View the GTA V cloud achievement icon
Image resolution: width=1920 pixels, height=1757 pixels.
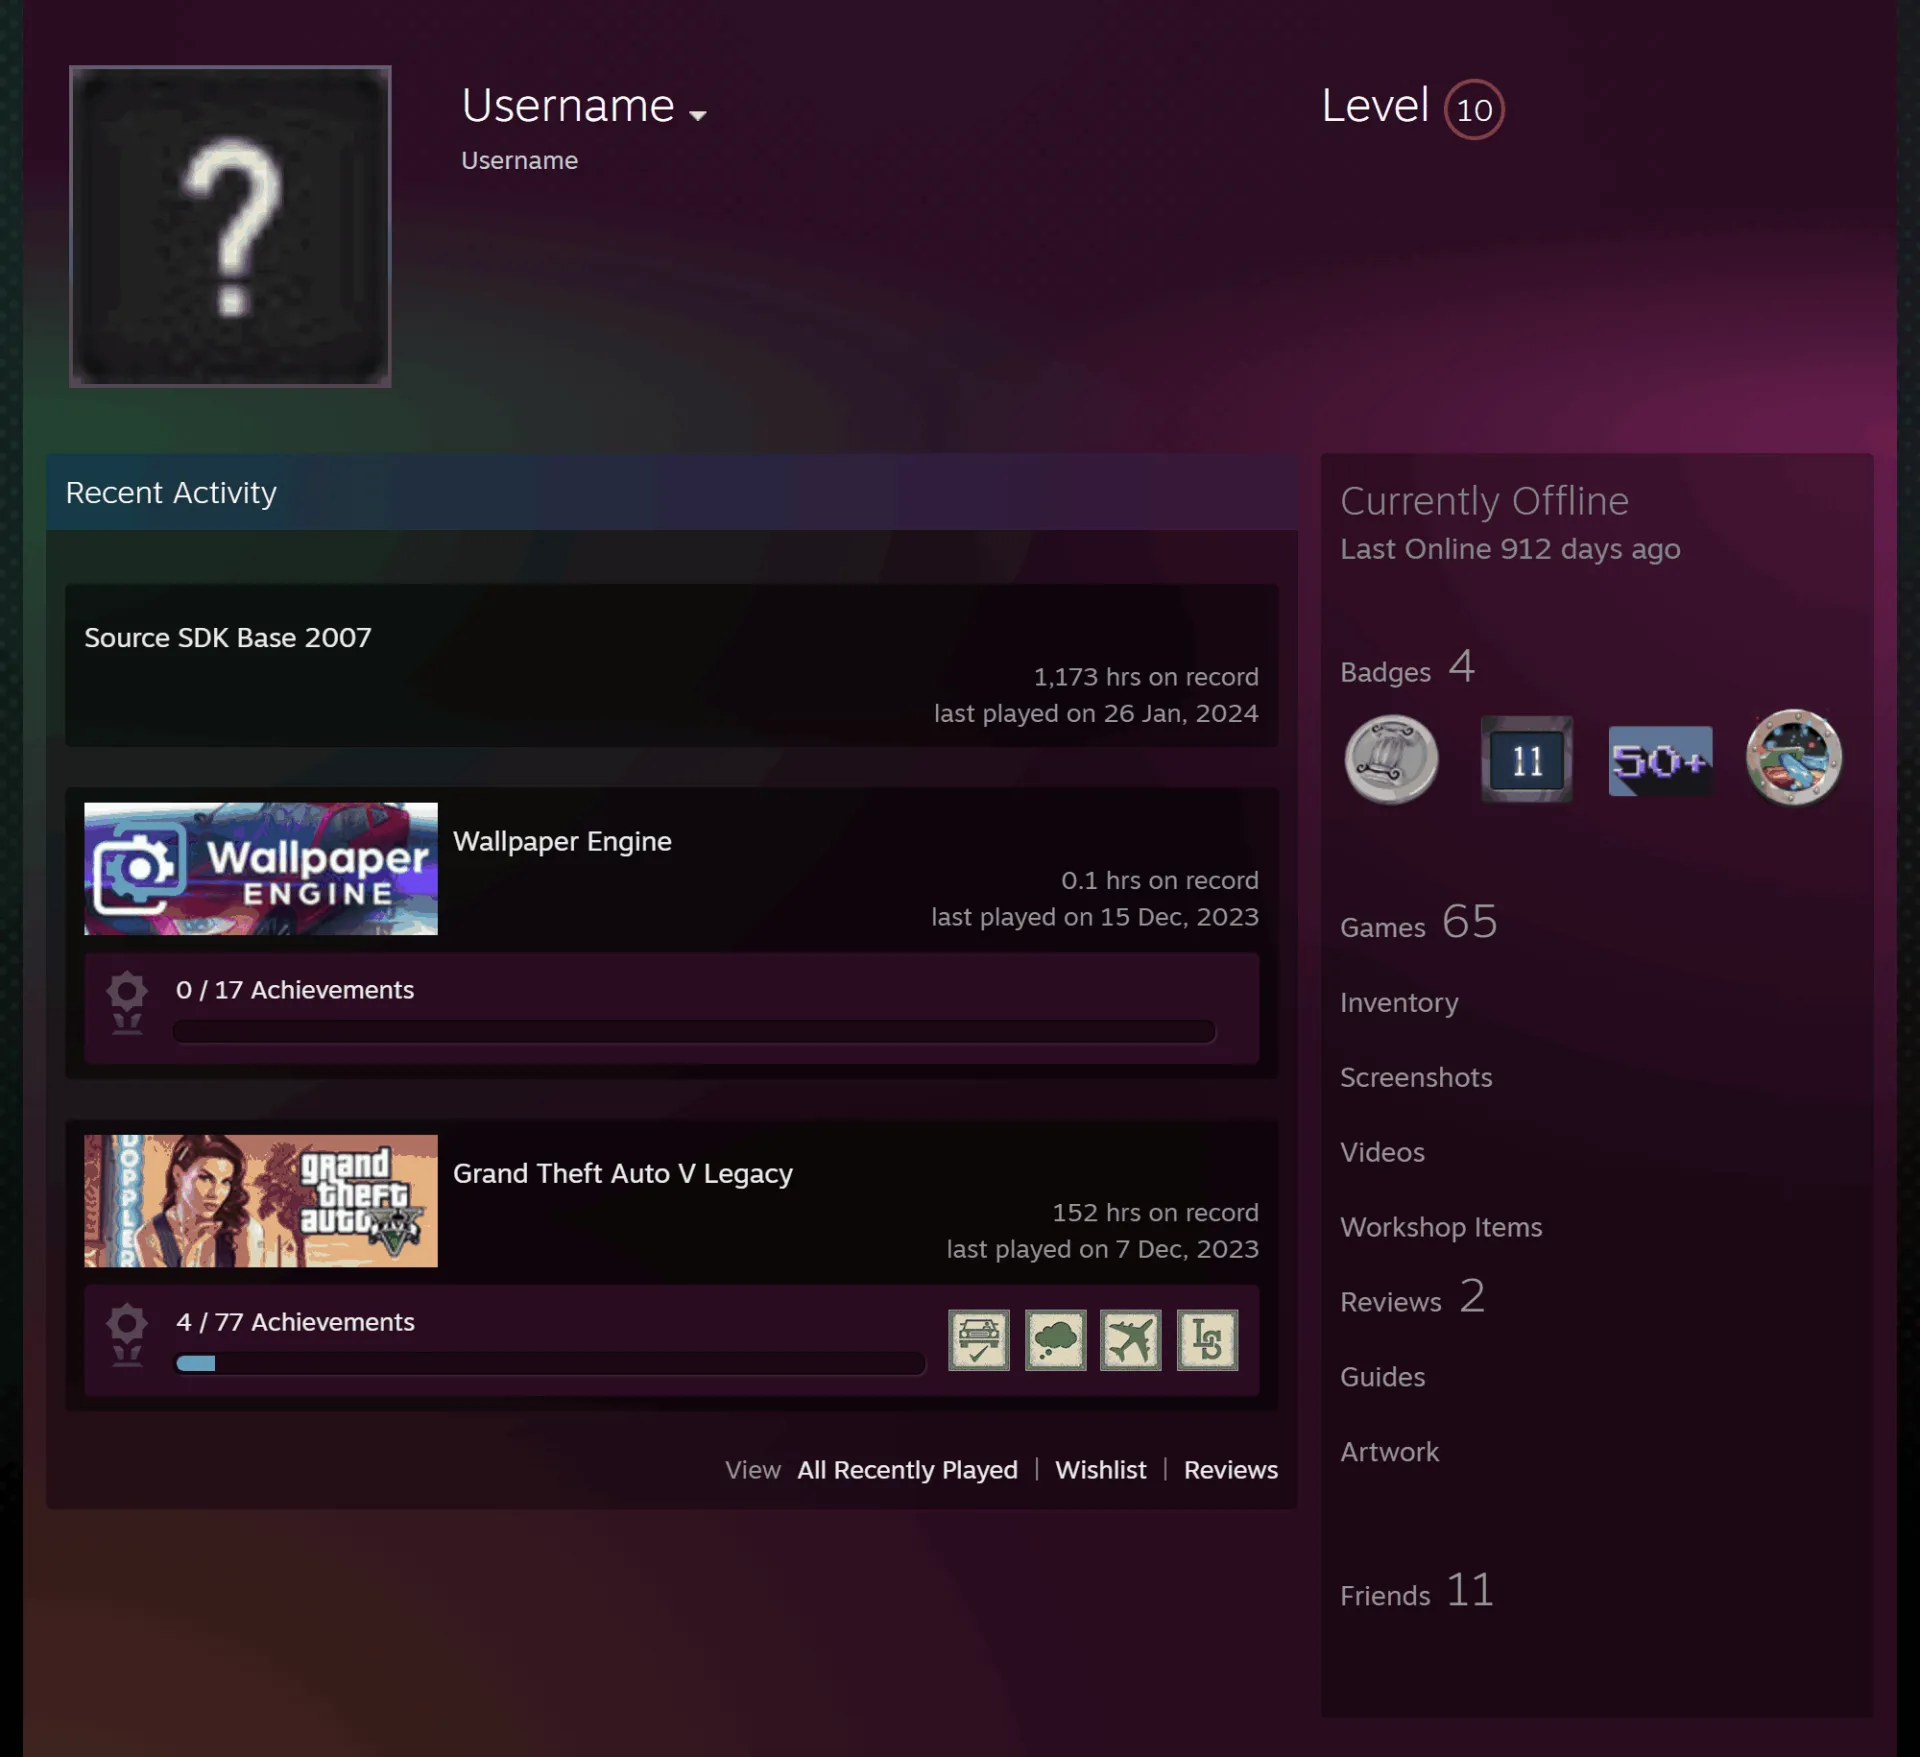point(1055,1340)
